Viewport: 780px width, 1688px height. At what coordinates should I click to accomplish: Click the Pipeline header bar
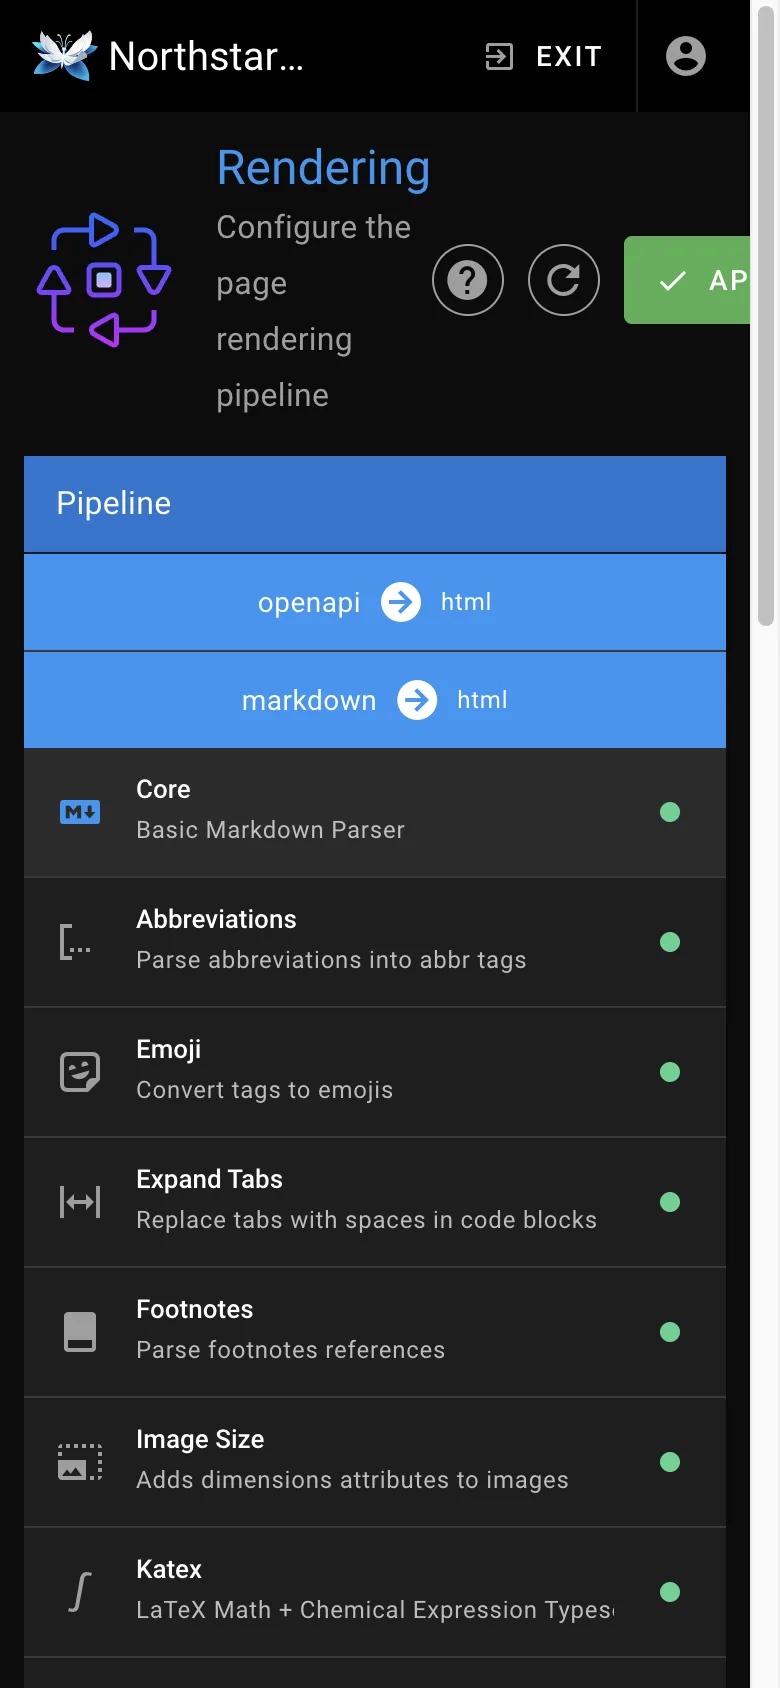point(375,504)
